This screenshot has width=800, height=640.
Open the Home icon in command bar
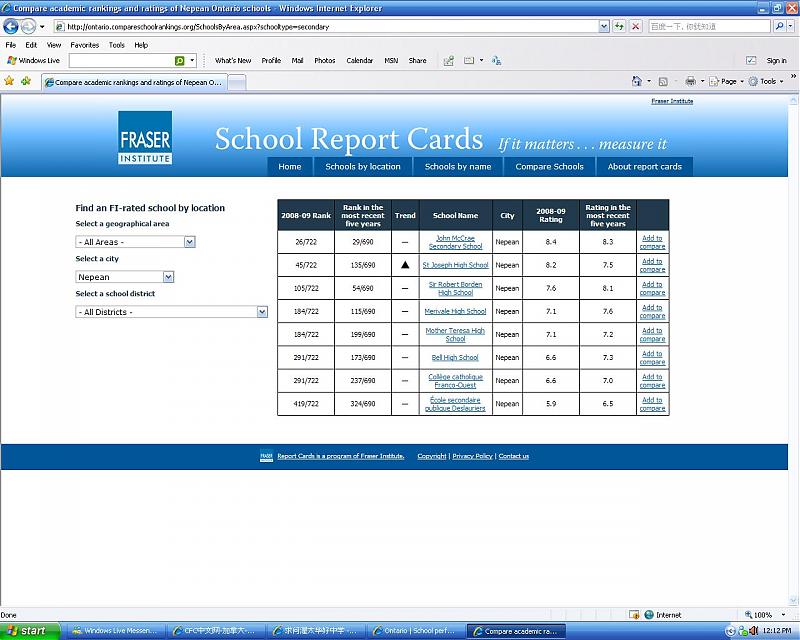pyautogui.click(x=637, y=81)
